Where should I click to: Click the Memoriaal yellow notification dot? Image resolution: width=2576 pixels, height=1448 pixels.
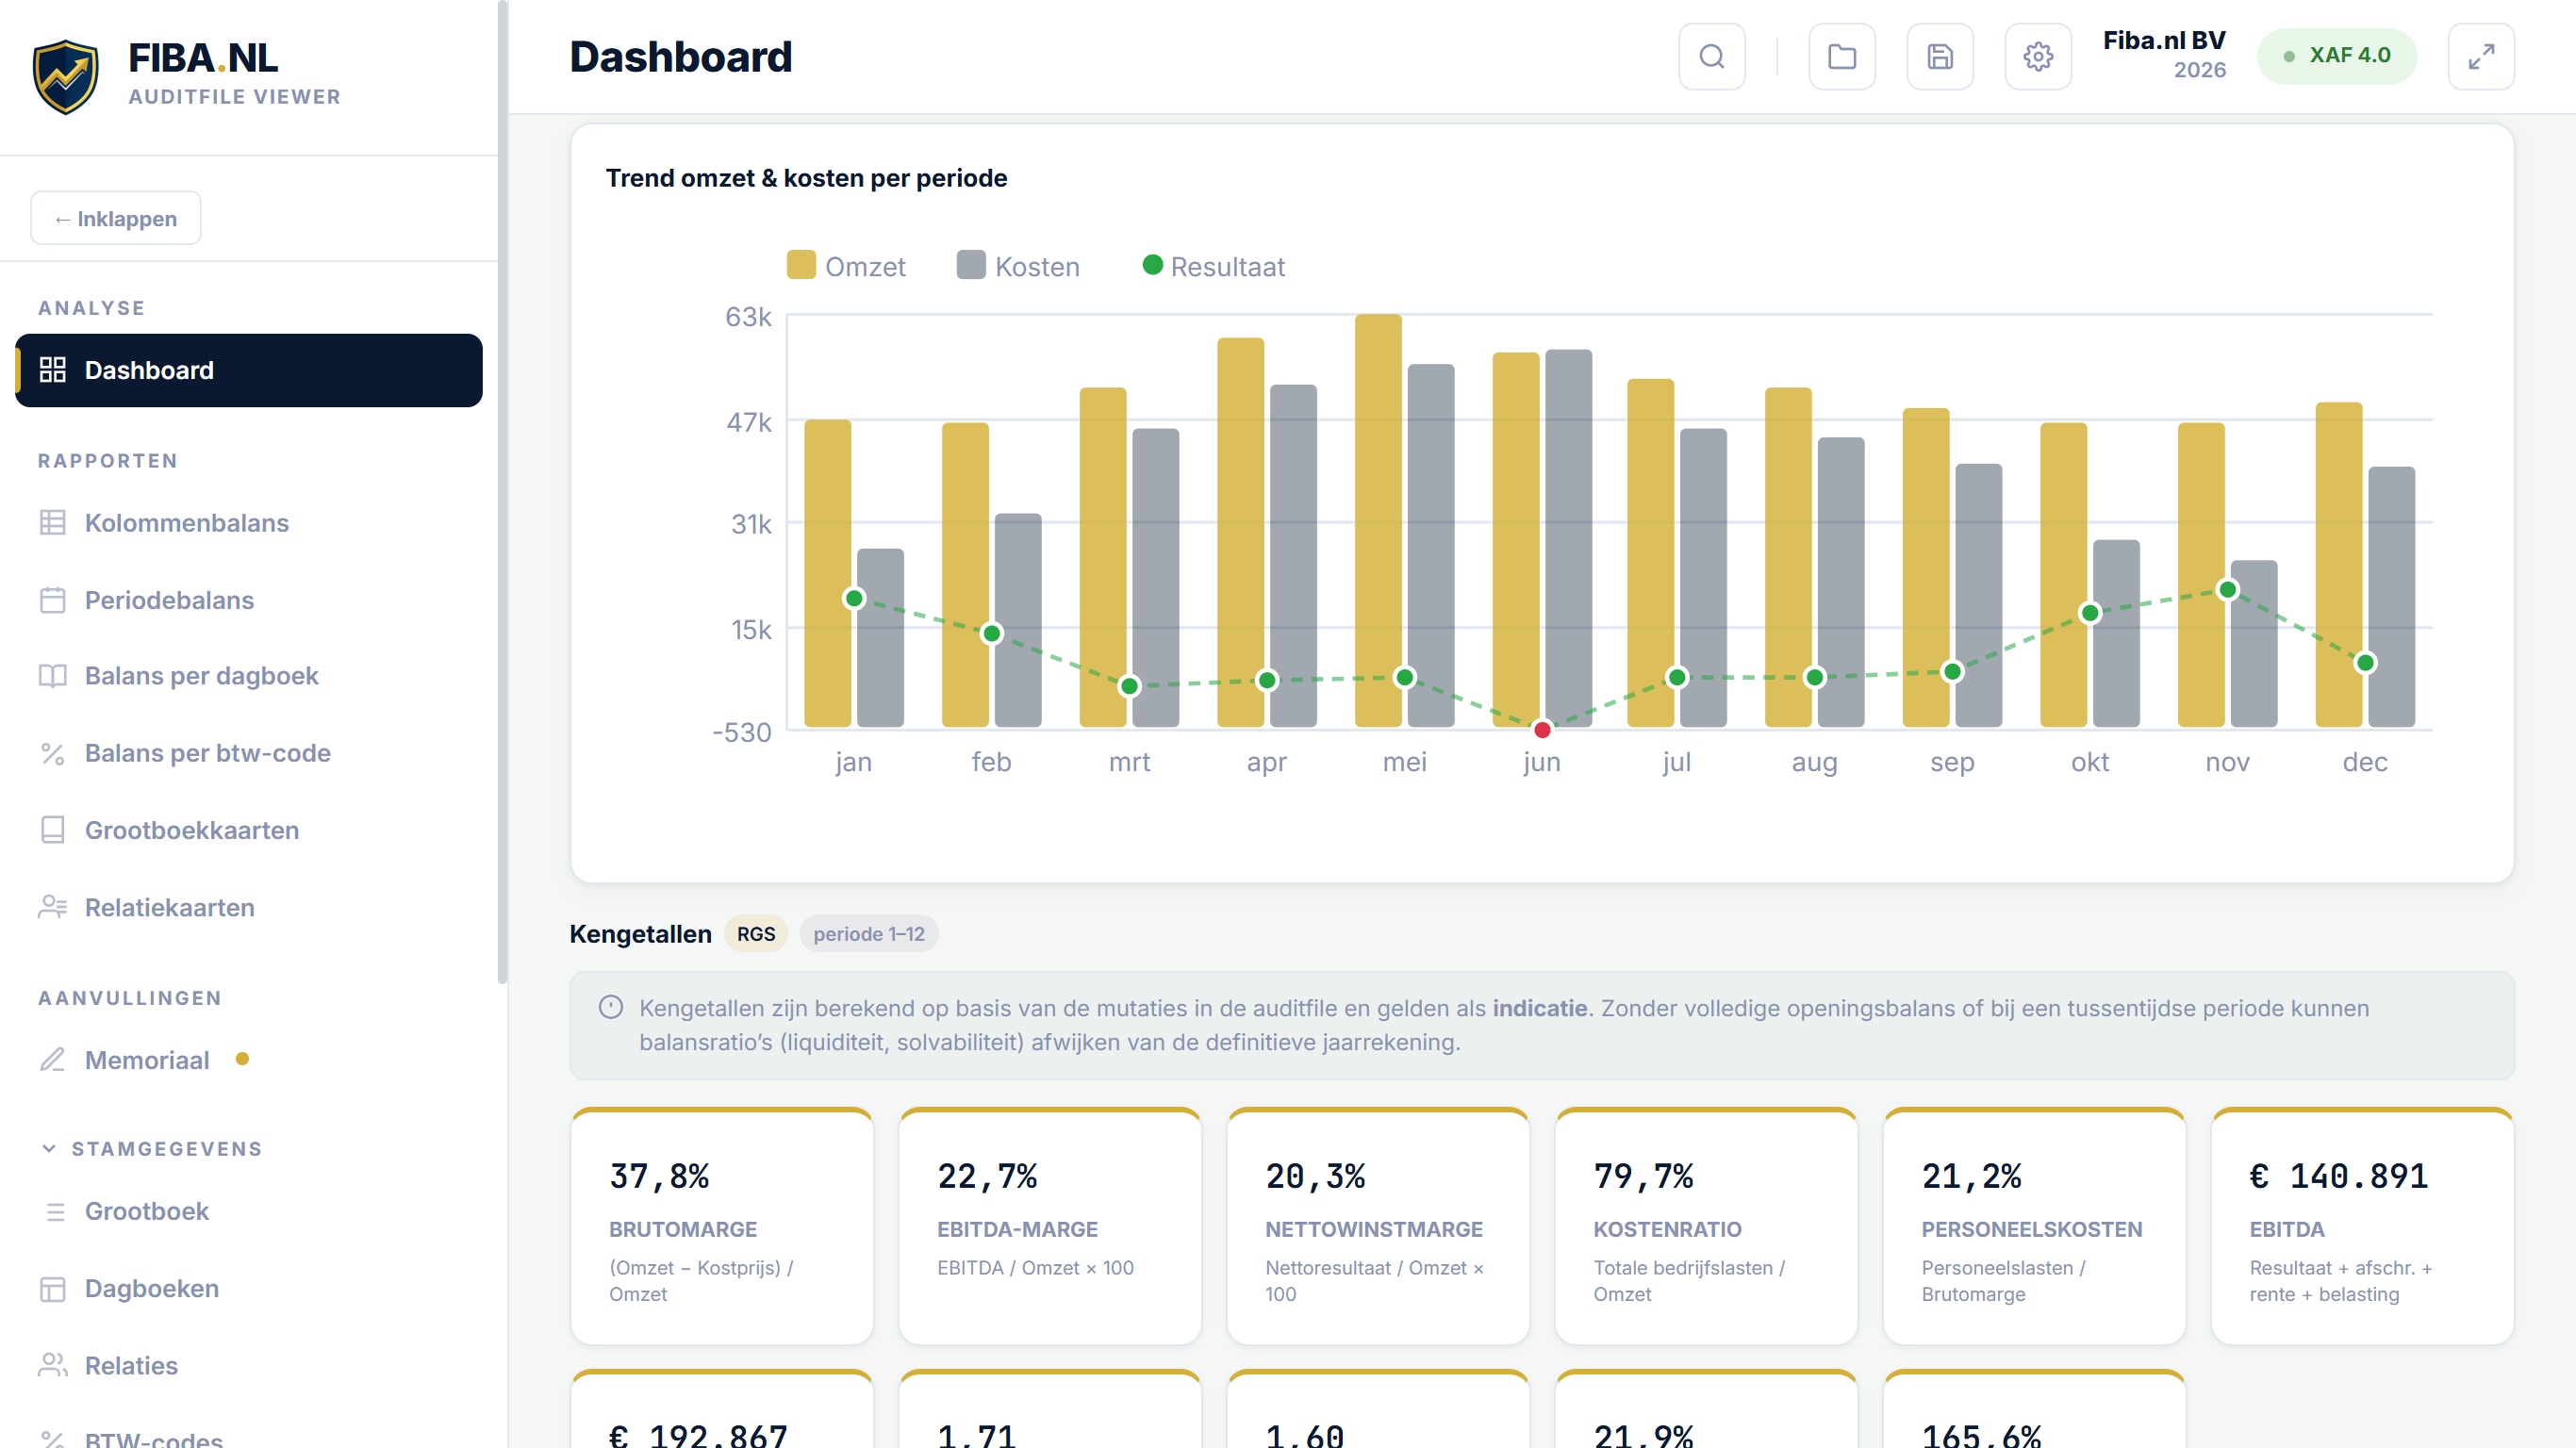tap(242, 1059)
